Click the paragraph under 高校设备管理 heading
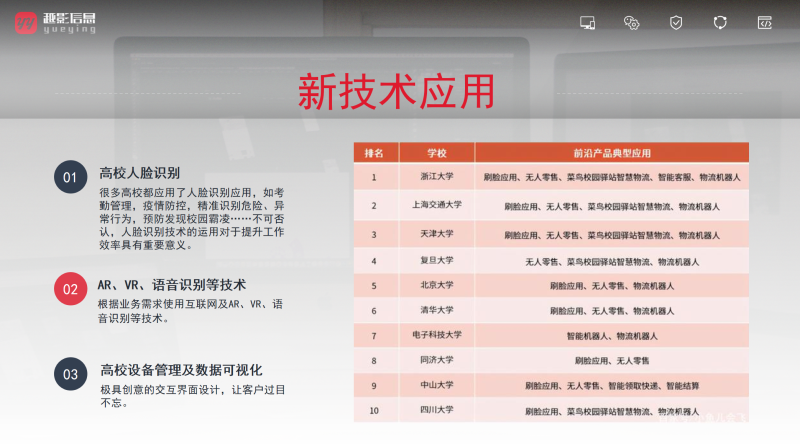The width and height of the screenshot is (800, 447). pyautogui.click(x=193, y=396)
